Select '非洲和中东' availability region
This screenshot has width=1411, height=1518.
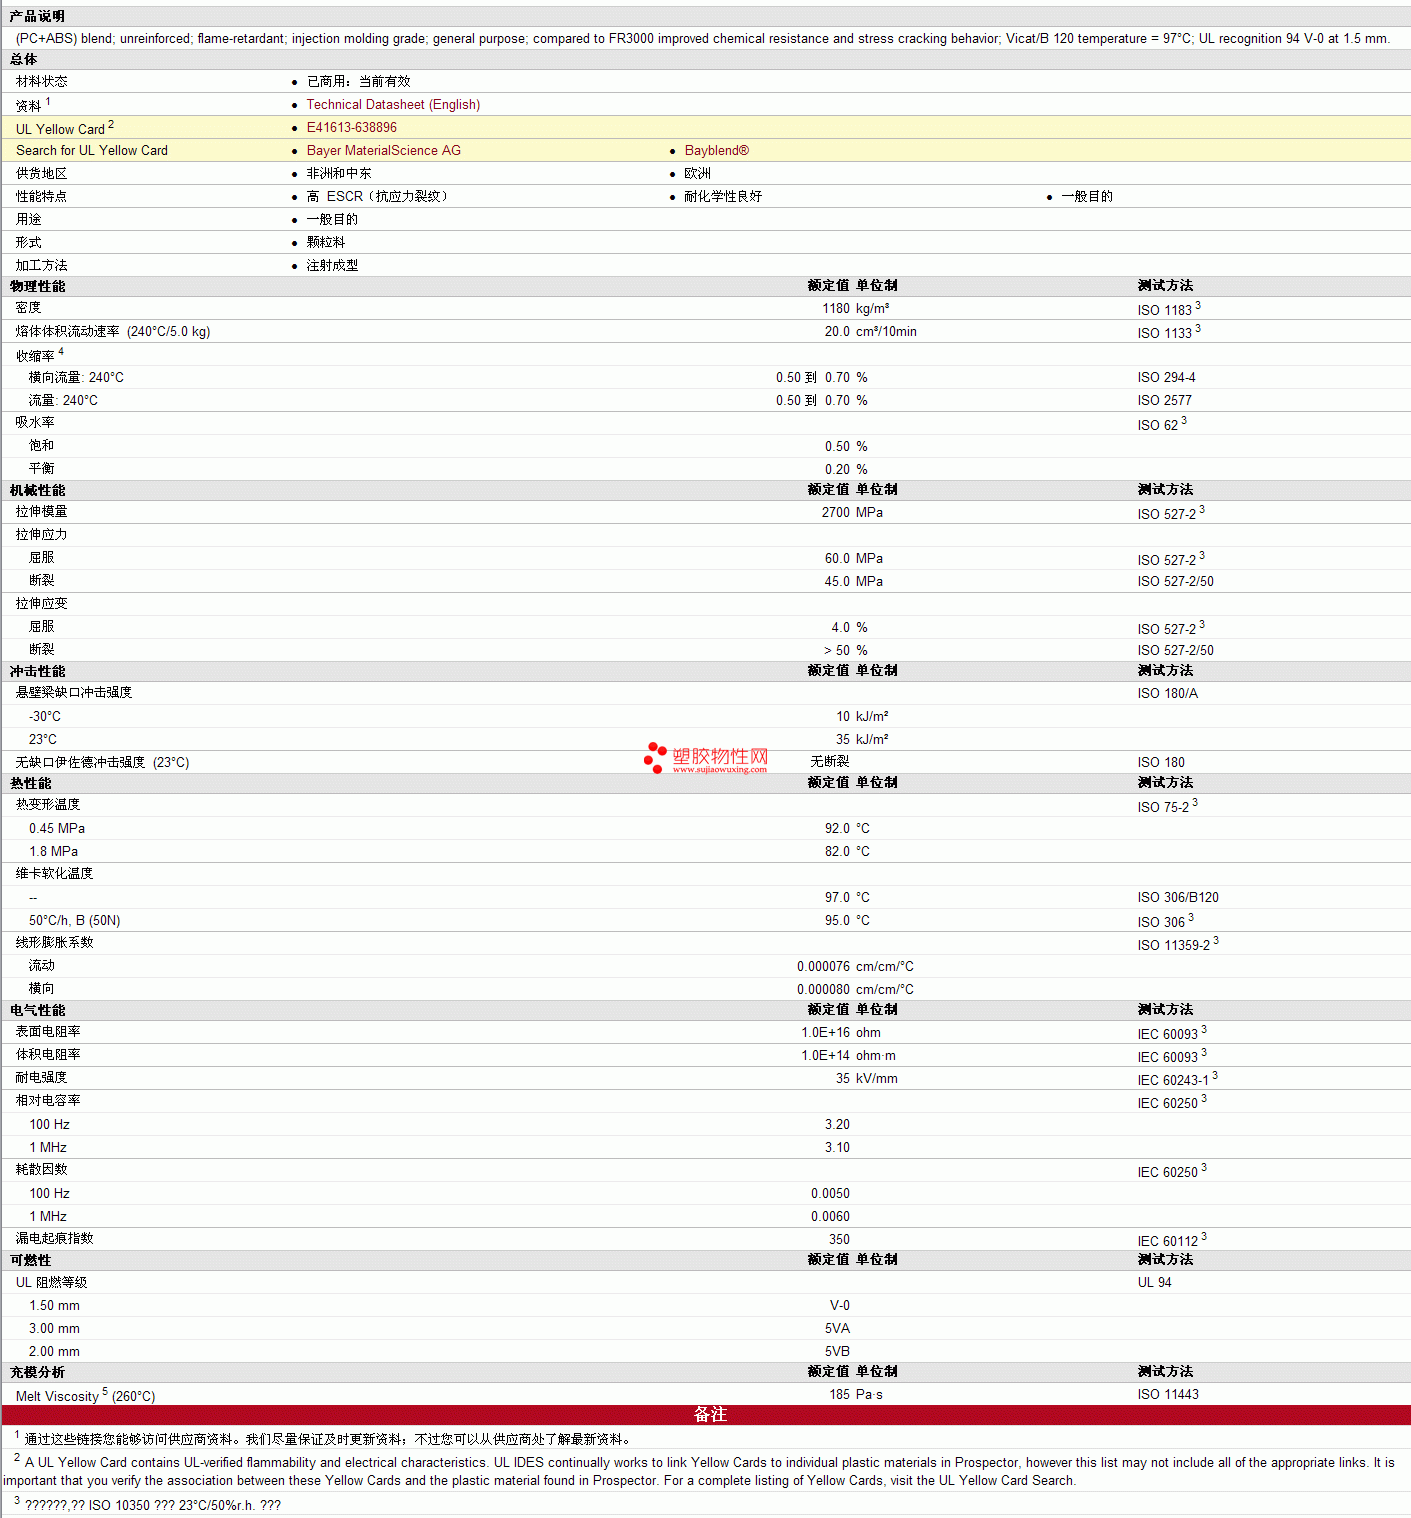338,173
